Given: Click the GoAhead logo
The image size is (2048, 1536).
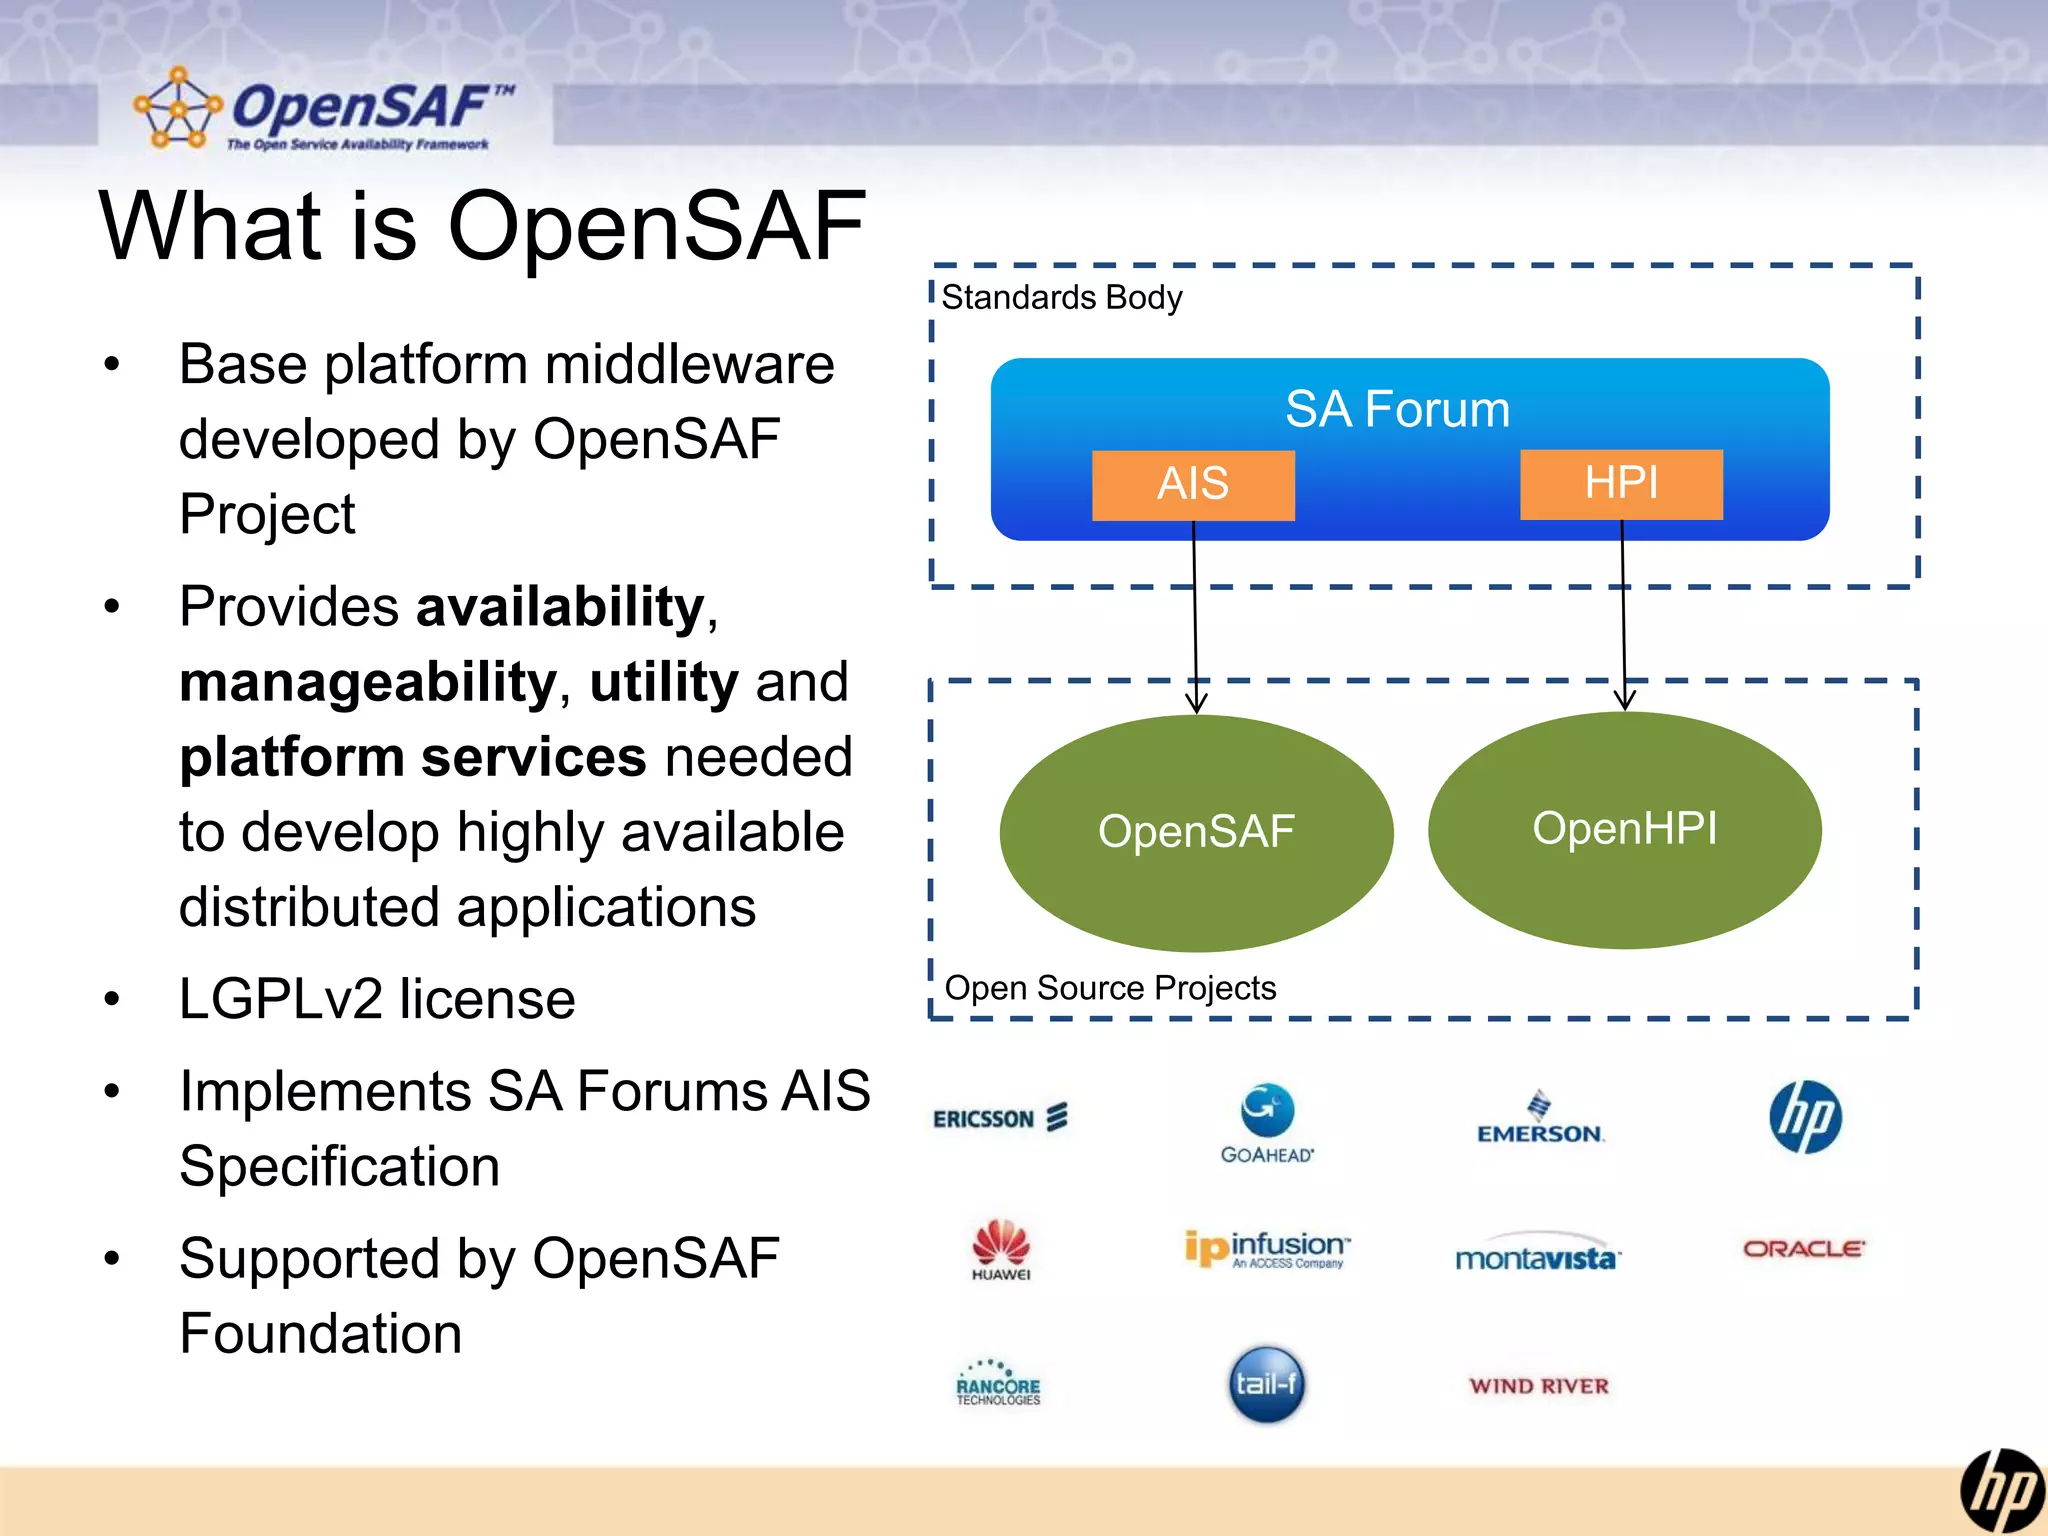Looking at the screenshot, I should click(1267, 1124).
